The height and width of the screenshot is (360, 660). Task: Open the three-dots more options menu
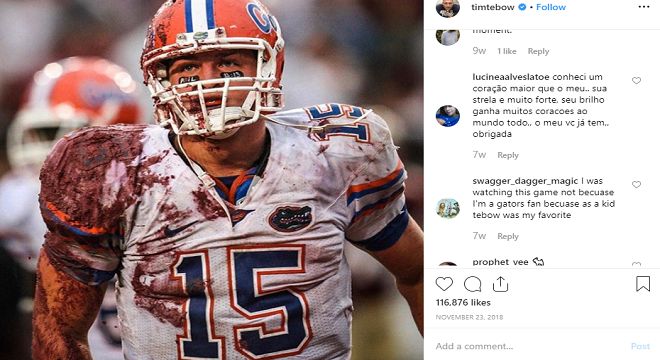[644, 7]
